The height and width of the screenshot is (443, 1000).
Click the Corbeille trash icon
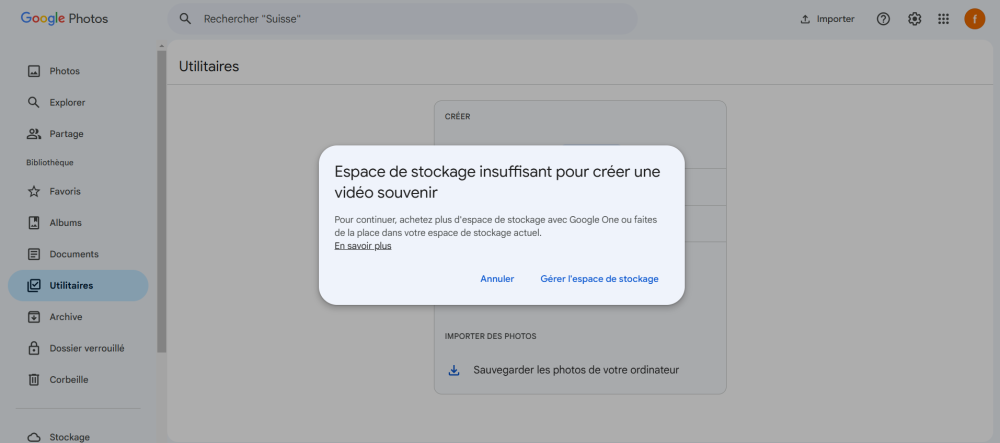34,379
